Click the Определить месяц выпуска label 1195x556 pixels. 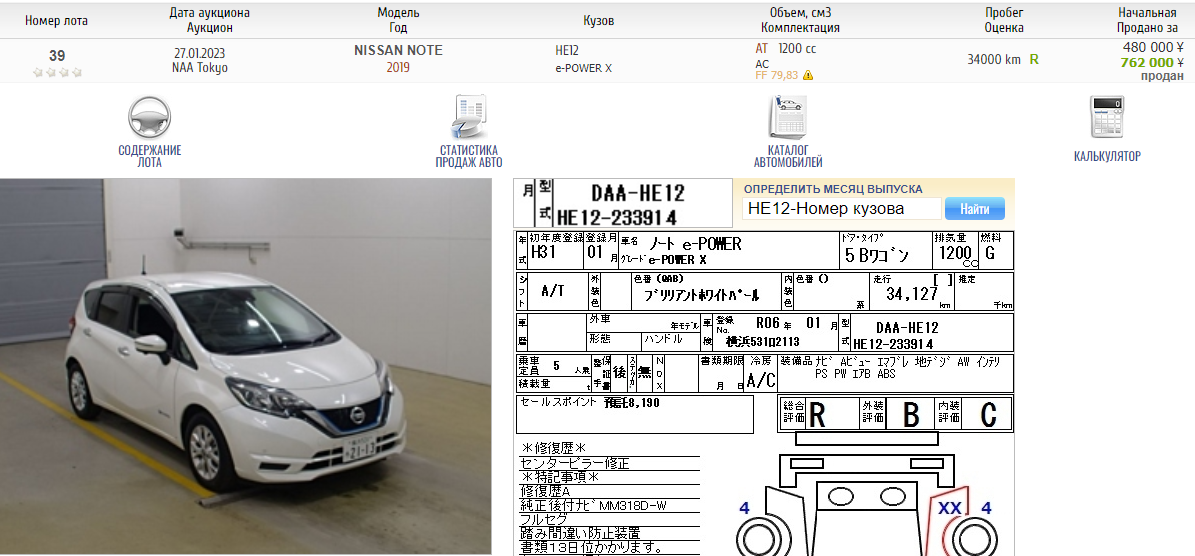[833, 189]
